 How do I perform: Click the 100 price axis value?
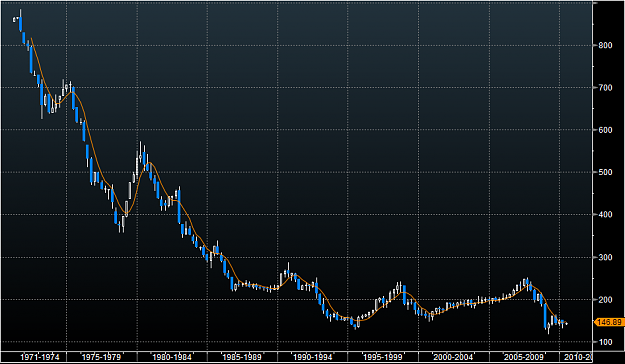[x=605, y=342]
